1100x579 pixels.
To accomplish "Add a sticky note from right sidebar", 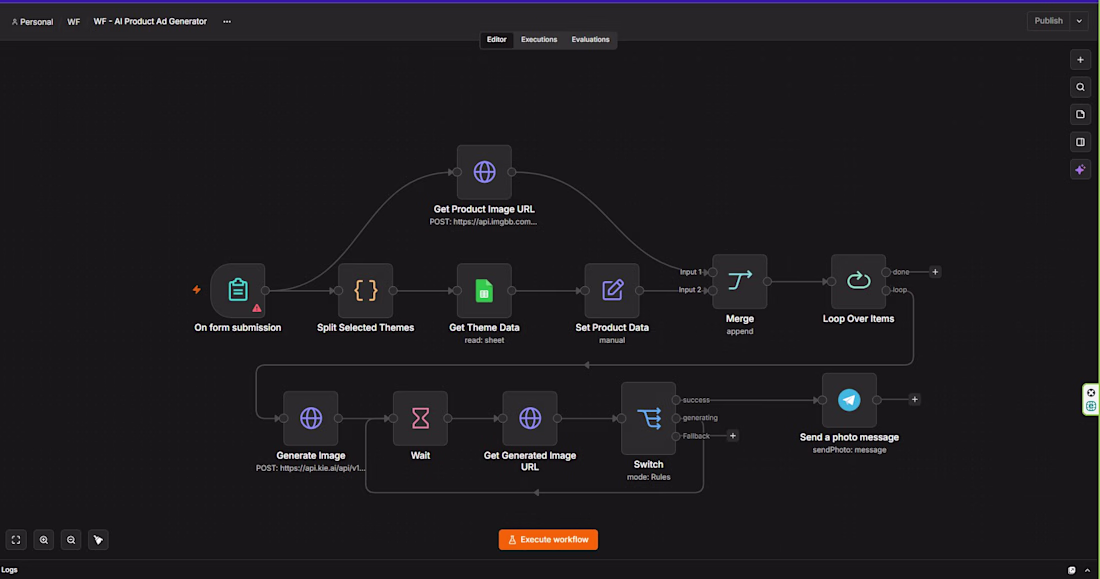I will [1080, 114].
